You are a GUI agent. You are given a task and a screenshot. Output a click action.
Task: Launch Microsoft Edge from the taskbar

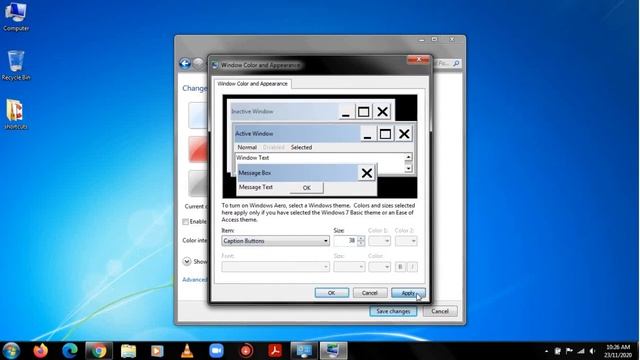coord(70,351)
